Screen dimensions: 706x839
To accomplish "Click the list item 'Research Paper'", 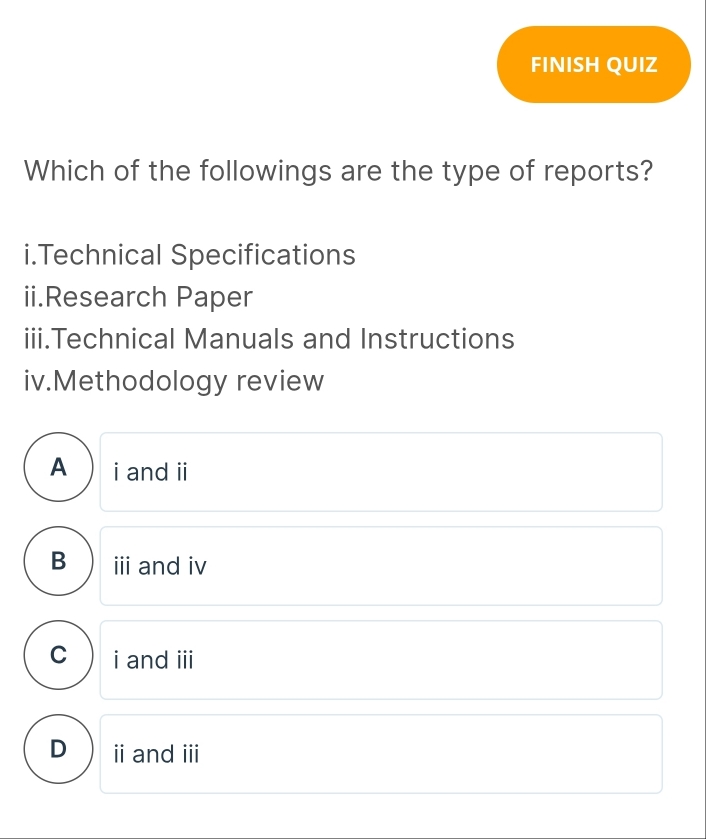I will coord(136,297).
